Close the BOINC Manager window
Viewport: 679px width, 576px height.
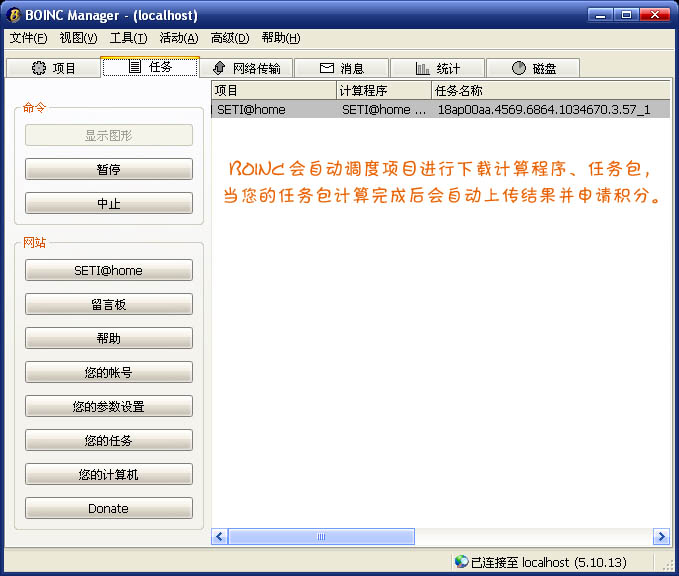[x=655, y=15]
